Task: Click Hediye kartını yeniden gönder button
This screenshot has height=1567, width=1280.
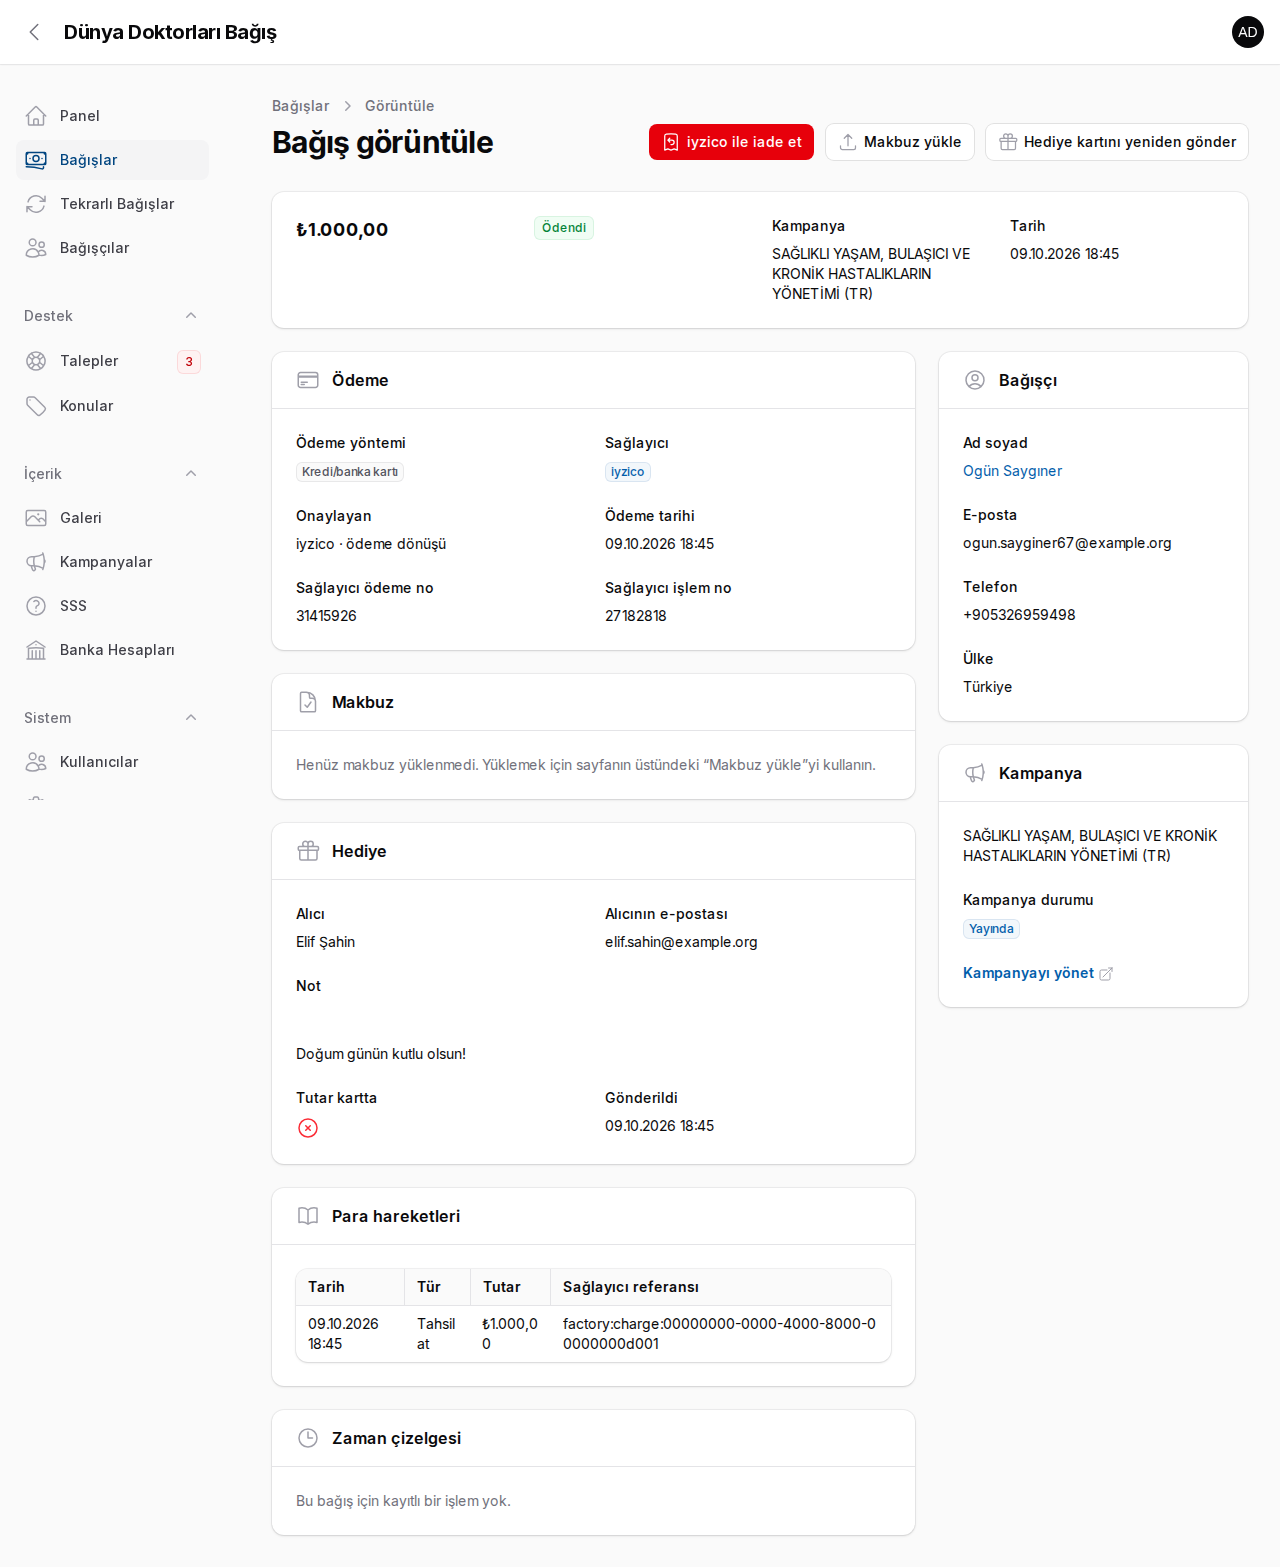Action: point(1117,142)
